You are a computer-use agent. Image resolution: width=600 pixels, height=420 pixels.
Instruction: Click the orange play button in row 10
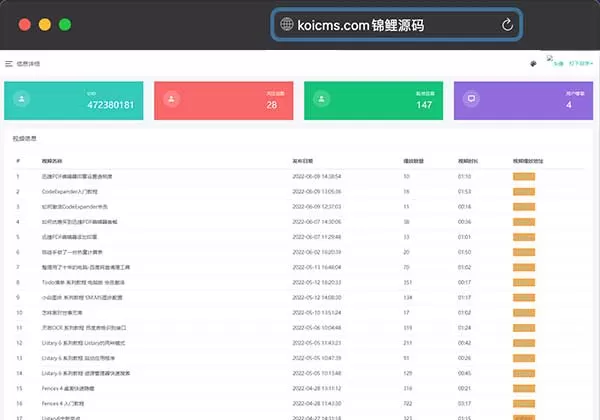[x=524, y=313]
